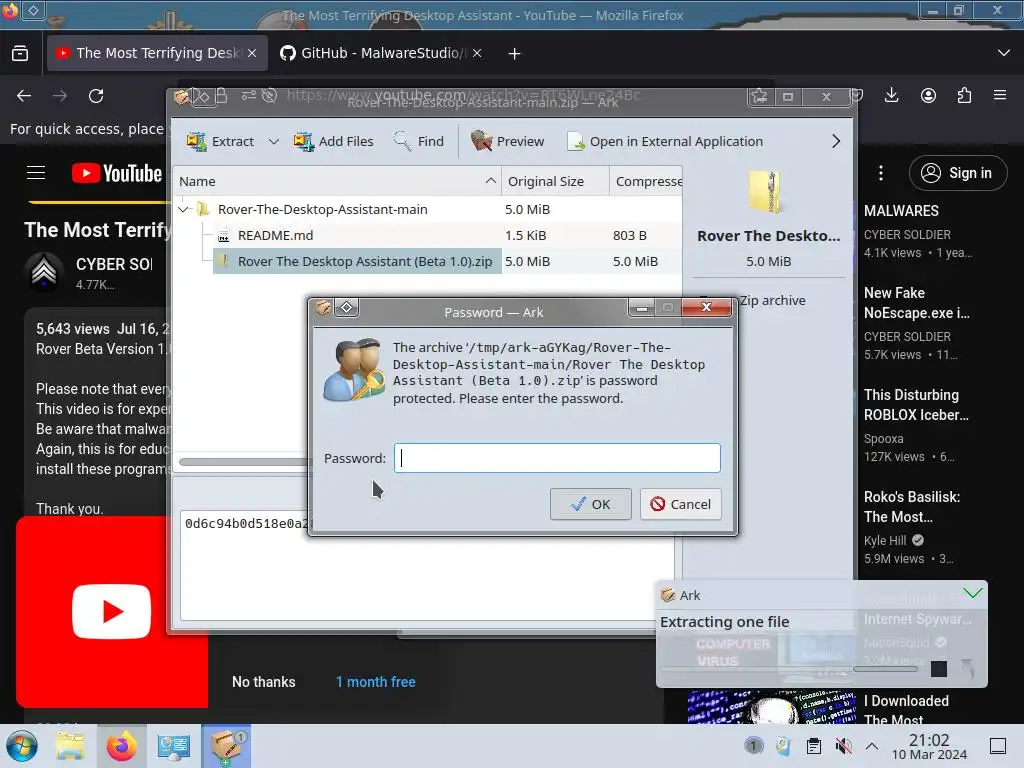The image size is (1024, 768).
Task: Click Open in External Application
Action: (x=665, y=141)
